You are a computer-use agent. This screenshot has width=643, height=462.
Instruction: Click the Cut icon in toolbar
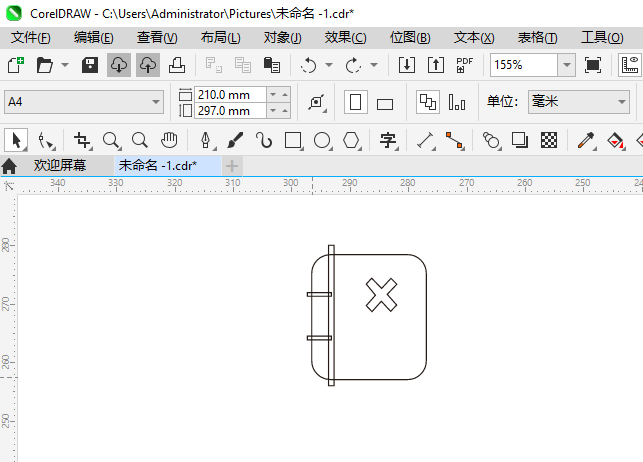[x=214, y=65]
